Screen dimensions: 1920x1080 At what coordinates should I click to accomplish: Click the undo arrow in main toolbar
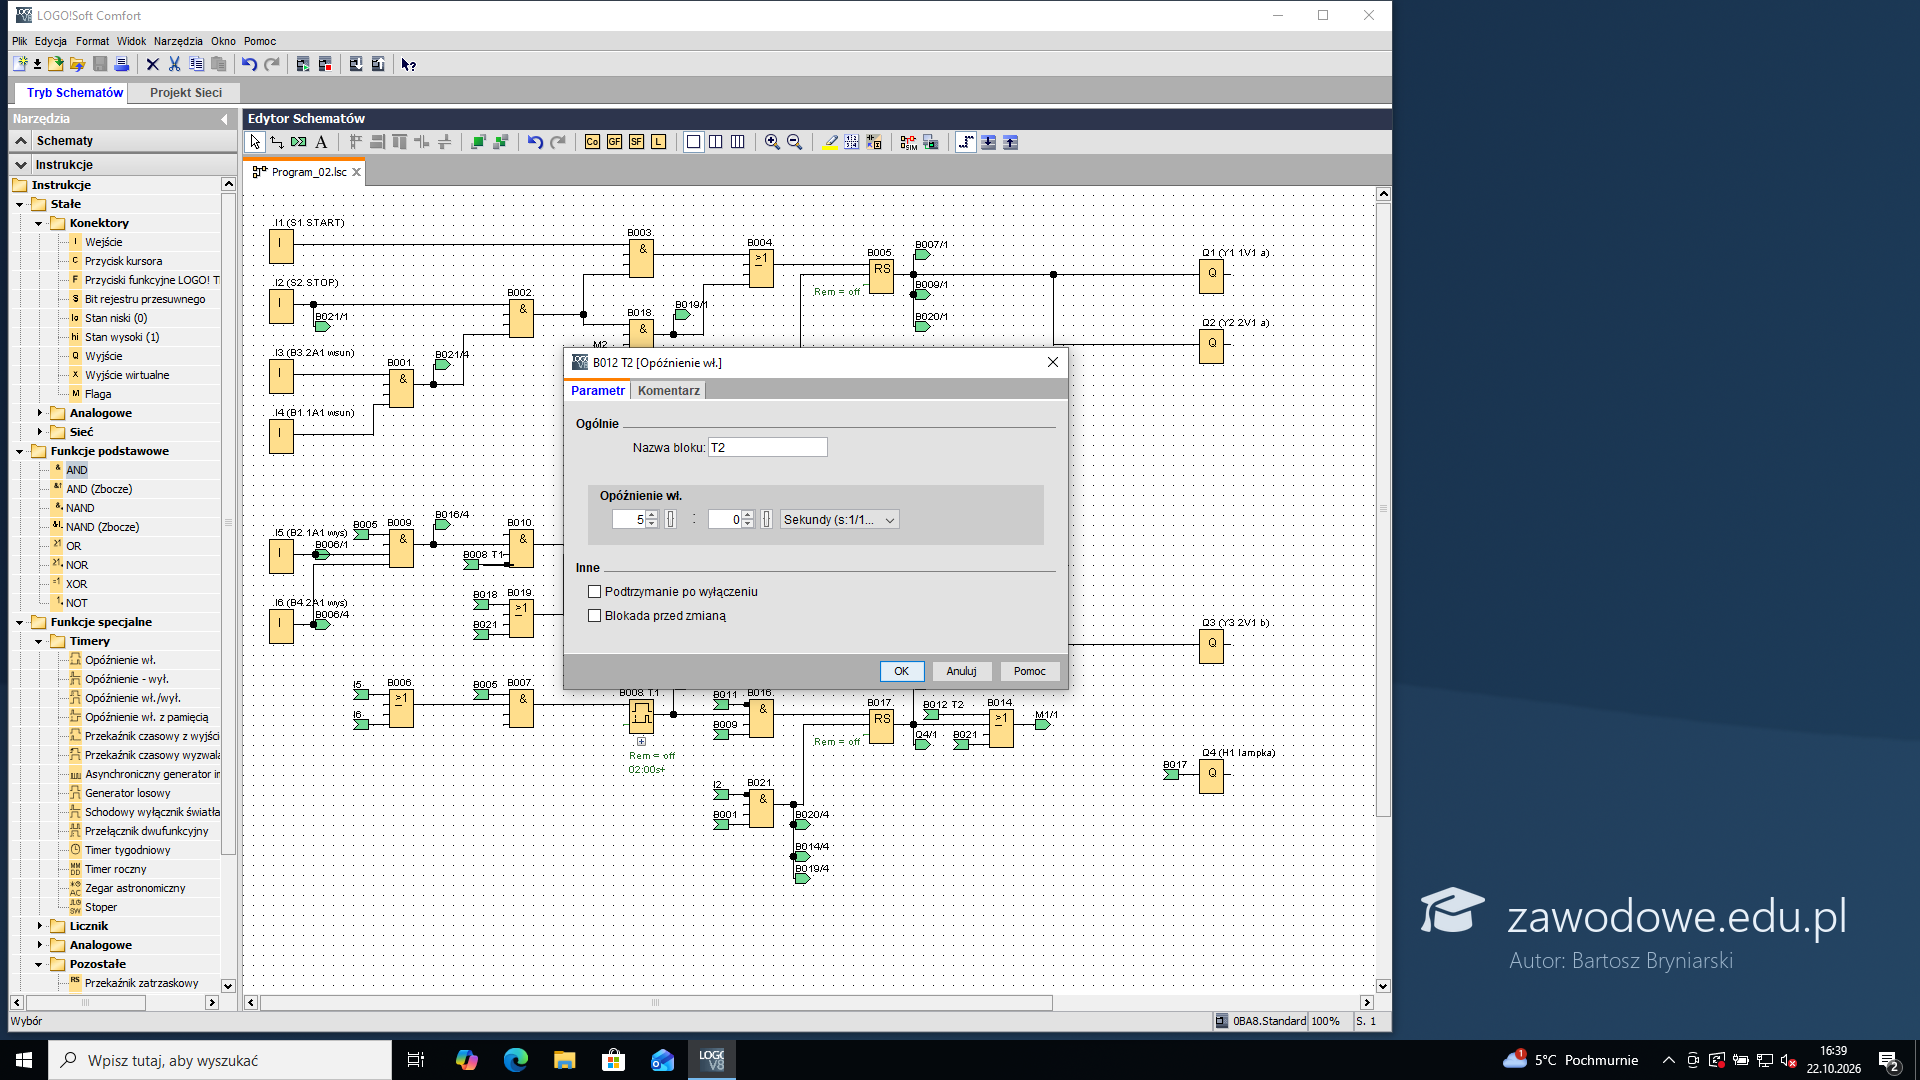pos(249,64)
